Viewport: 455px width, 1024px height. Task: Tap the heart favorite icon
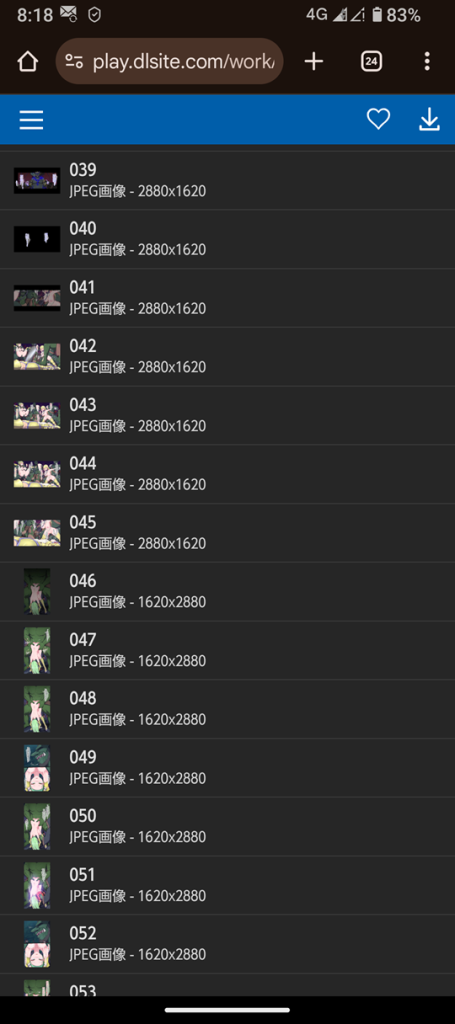[378, 119]
